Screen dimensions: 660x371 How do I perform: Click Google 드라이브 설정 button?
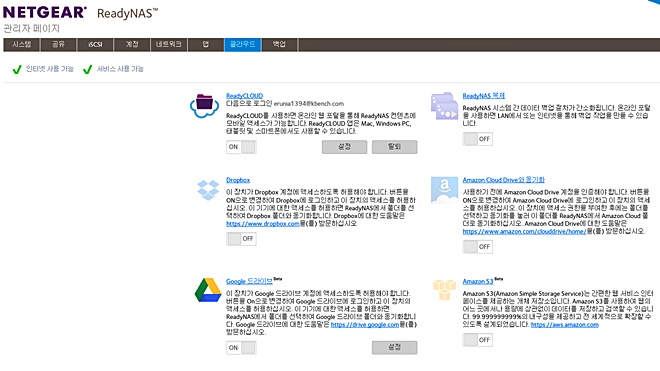[394, 347]
